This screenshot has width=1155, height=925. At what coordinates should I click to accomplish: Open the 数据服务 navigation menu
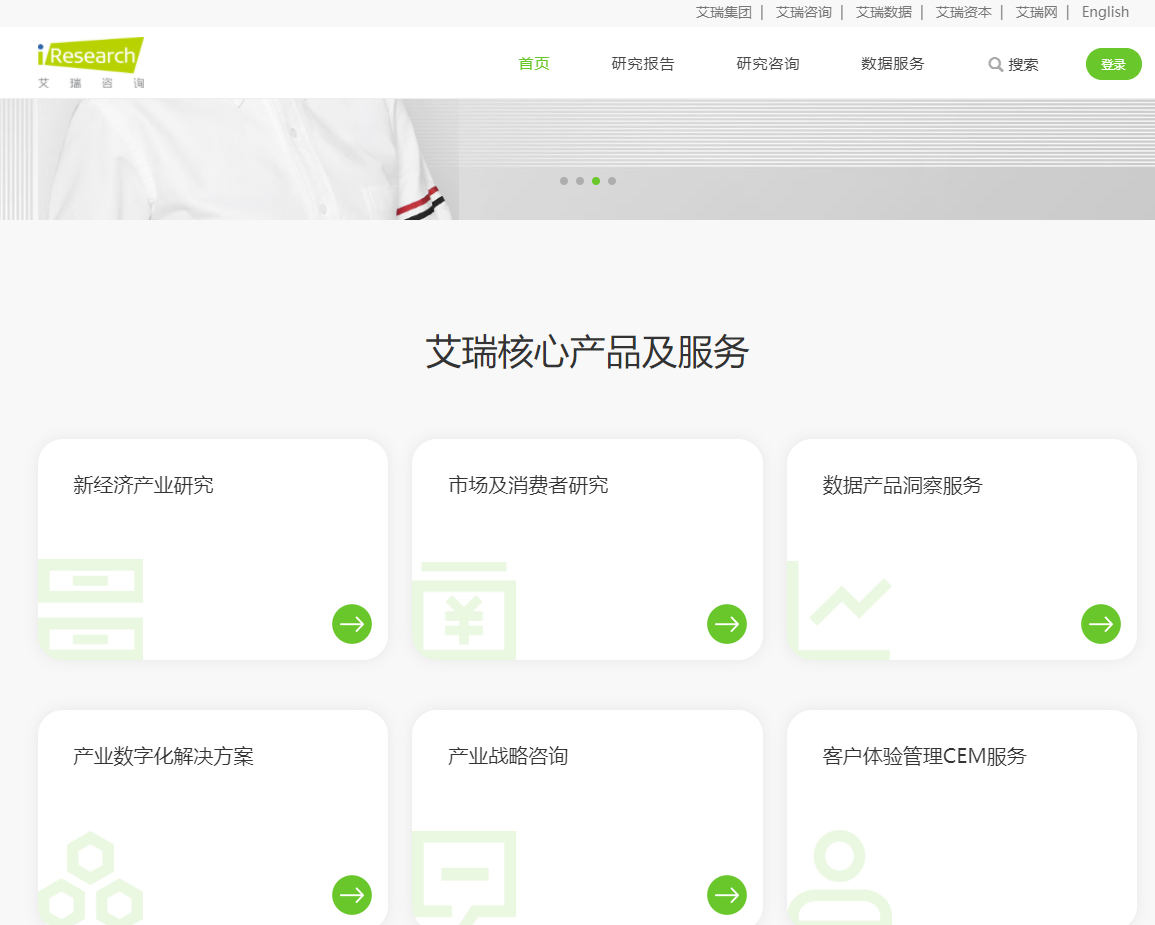coord(892,64)
